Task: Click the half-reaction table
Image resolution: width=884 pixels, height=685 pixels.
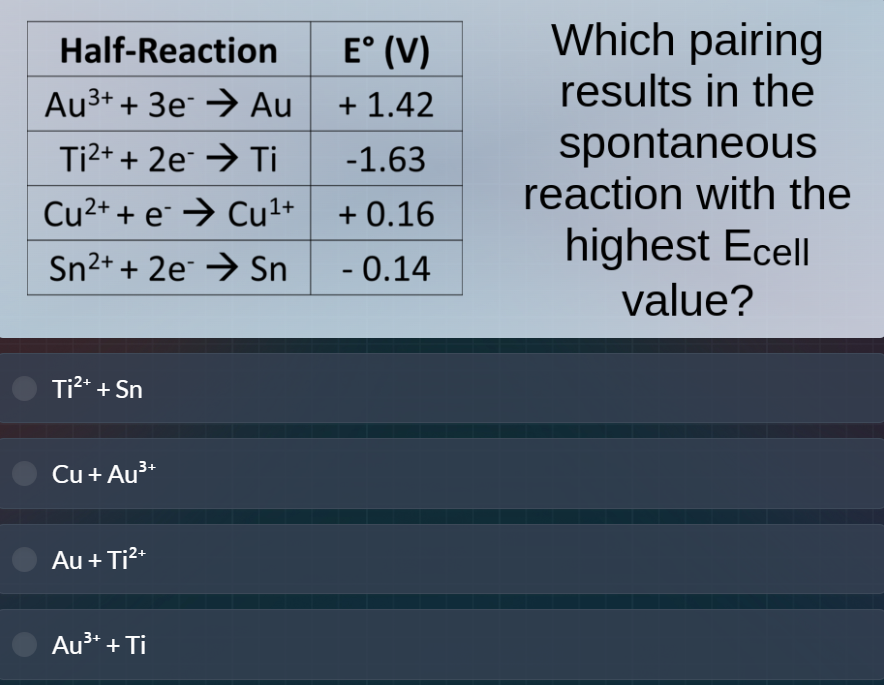Action: [245, 158]
